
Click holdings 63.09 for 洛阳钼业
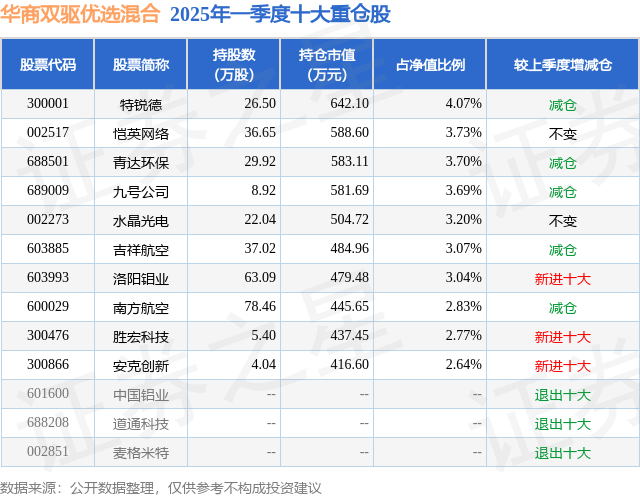(260, 277)
